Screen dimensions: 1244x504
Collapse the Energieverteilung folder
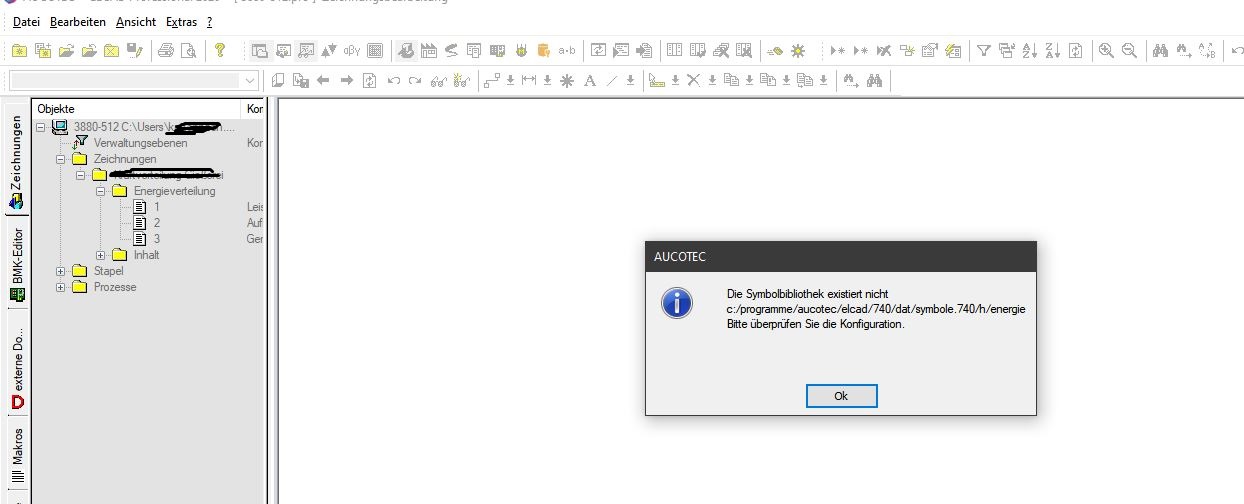coord(101,191)
